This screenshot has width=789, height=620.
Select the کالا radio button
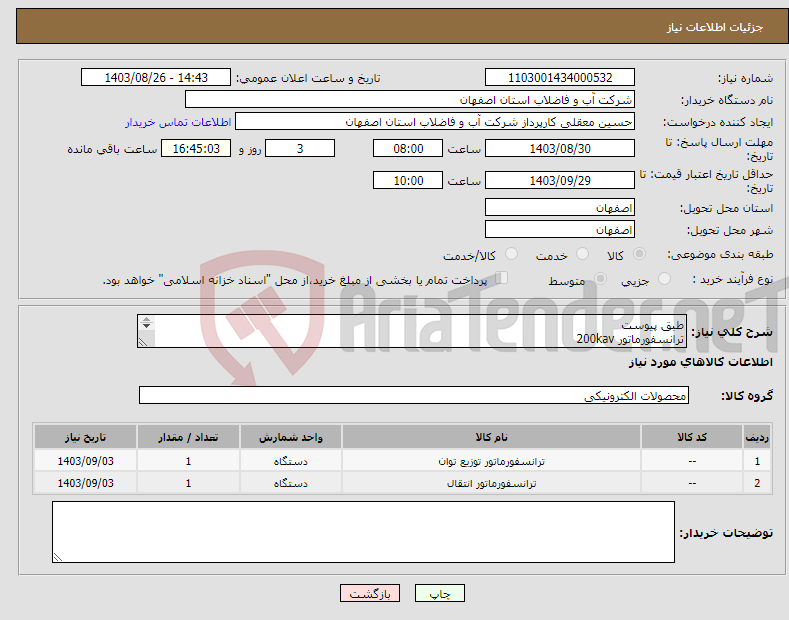click(x=639, y=254)
